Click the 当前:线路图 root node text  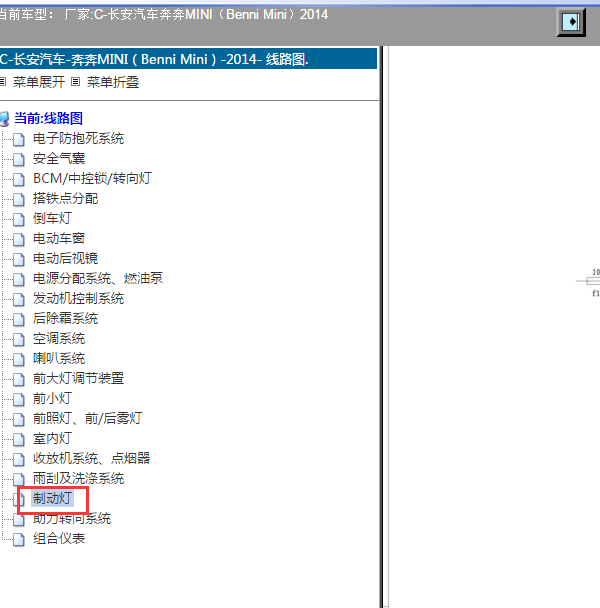(x=48, y=118)
